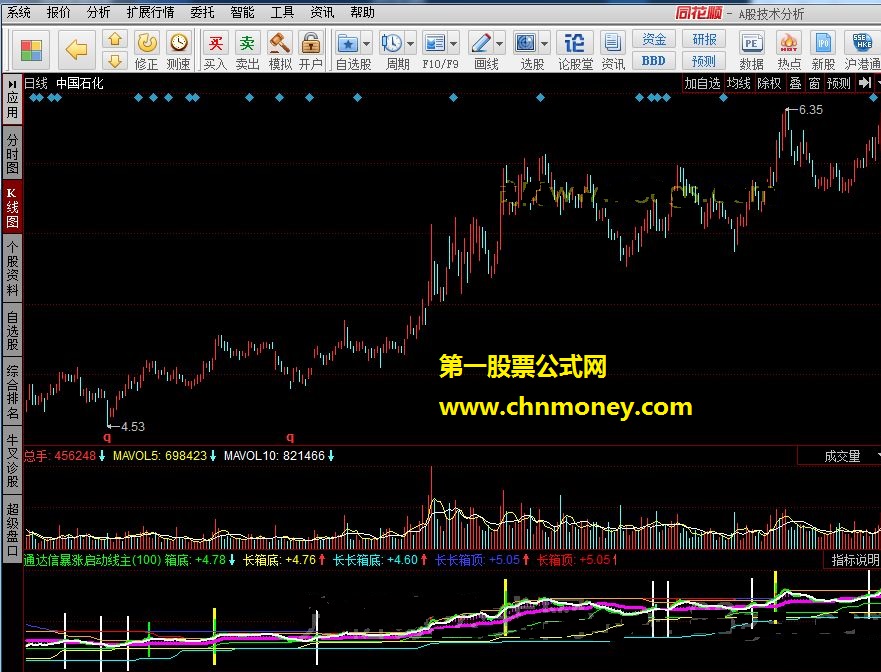Screen dimensions: 881x672
Task: Toggle the 窗 window option
Action: [x=814, y=83]
